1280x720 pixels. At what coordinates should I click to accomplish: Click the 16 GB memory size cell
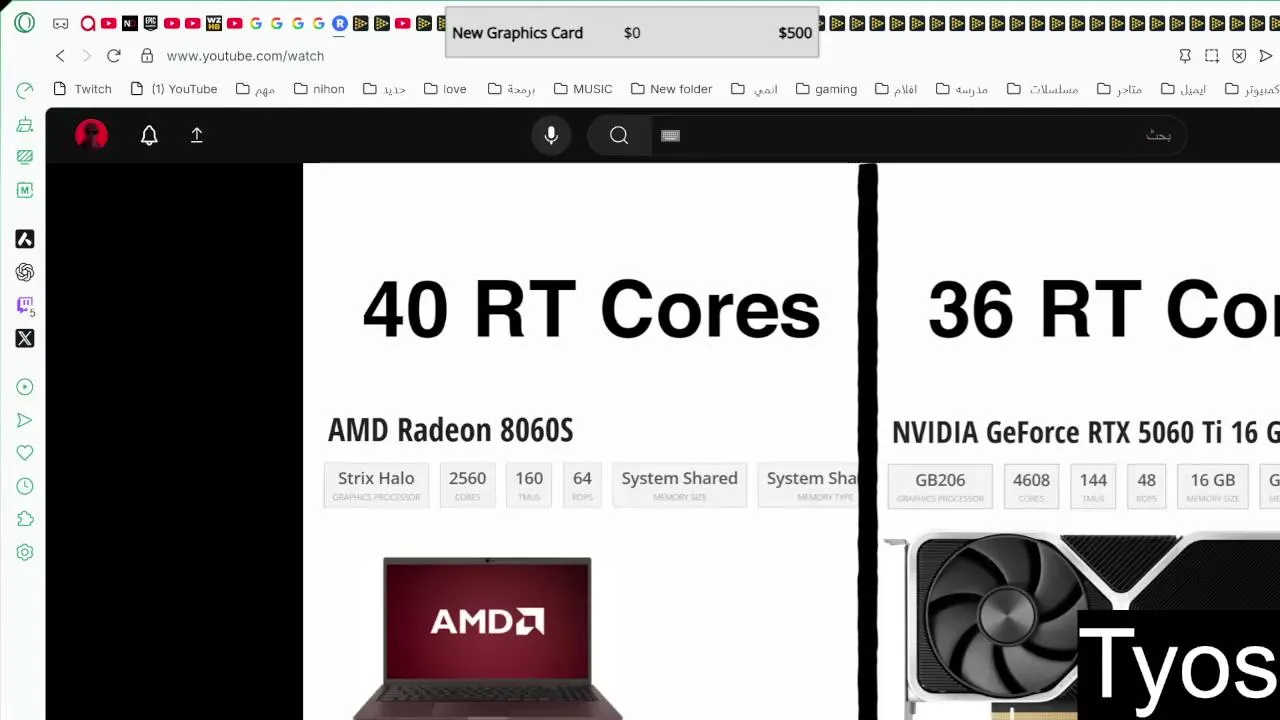[x=1212, y=487]
